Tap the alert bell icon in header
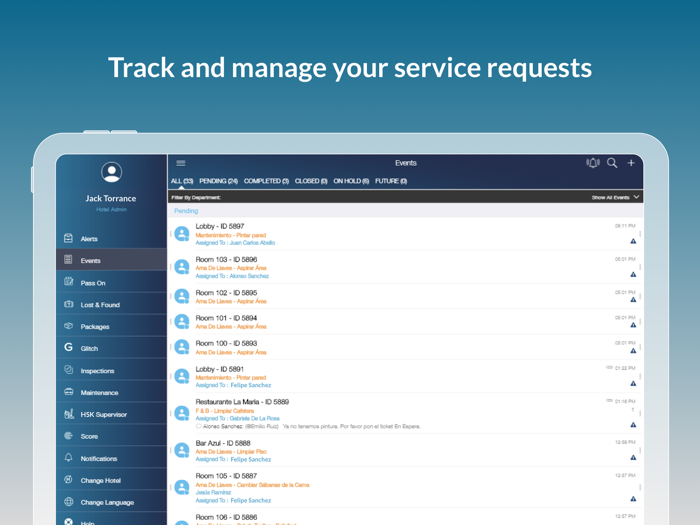Viewport: 700px width, 525px height. 593,163
